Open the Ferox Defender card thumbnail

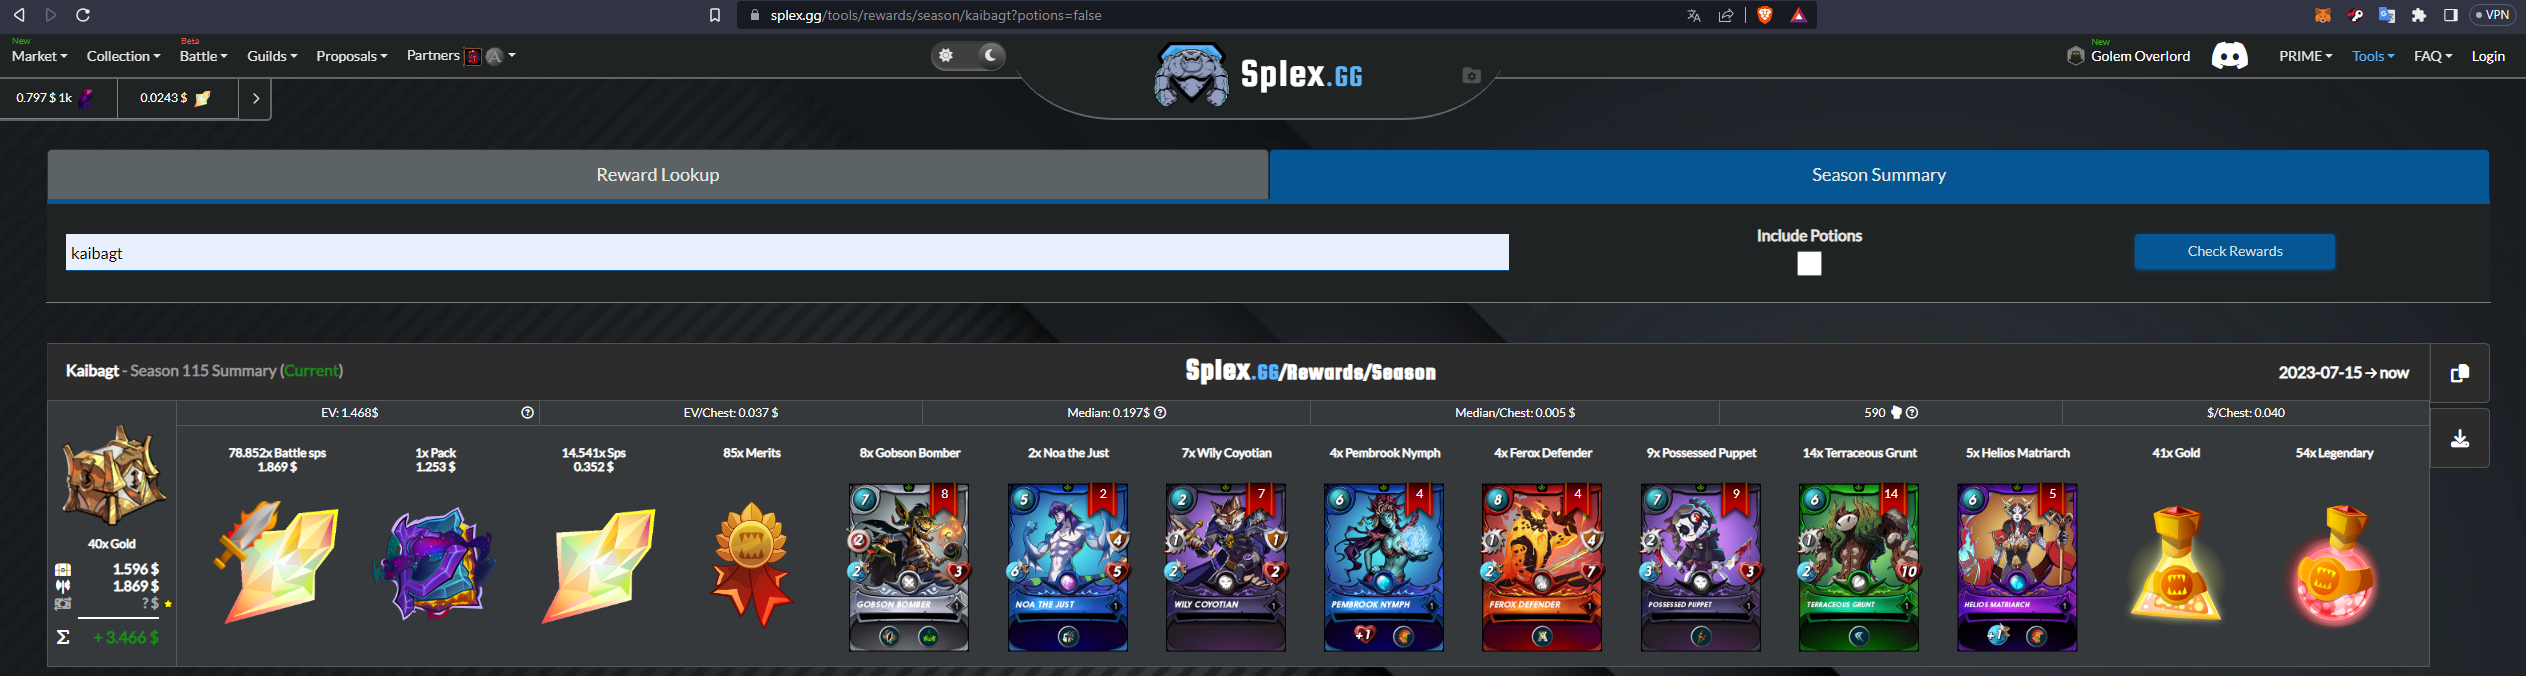[1542, 567]
